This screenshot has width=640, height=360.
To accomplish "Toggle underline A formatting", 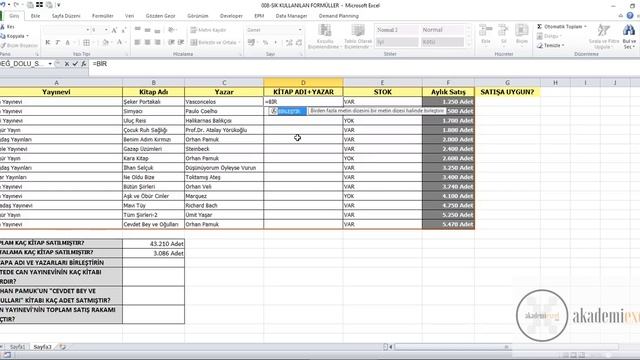I will 68,42.
